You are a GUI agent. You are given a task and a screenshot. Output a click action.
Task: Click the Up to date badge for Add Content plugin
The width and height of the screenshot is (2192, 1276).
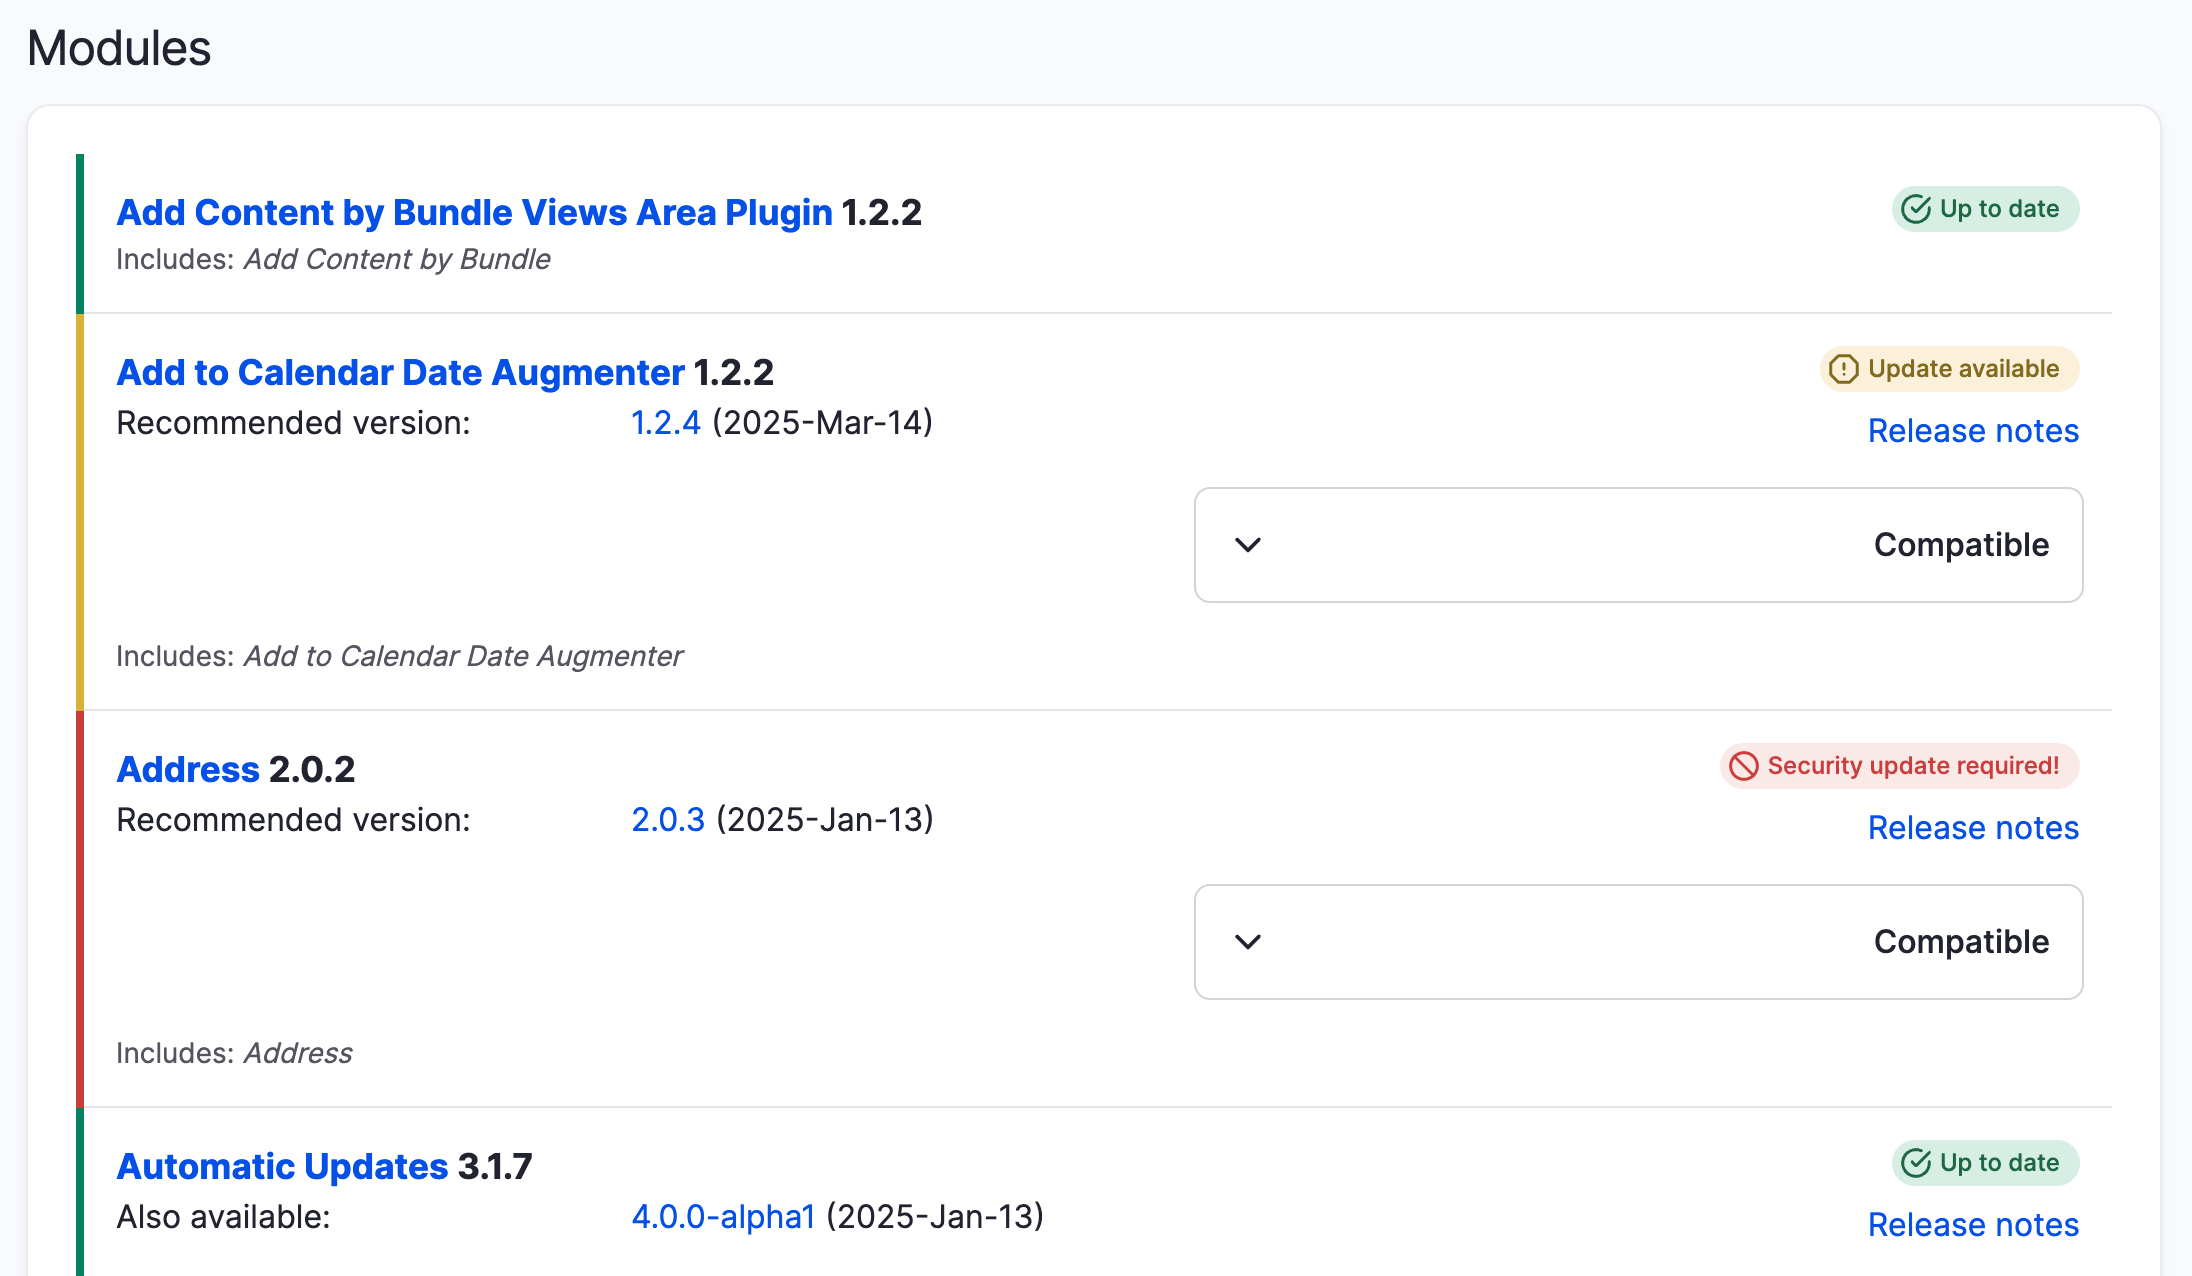tap(1985, 208)
